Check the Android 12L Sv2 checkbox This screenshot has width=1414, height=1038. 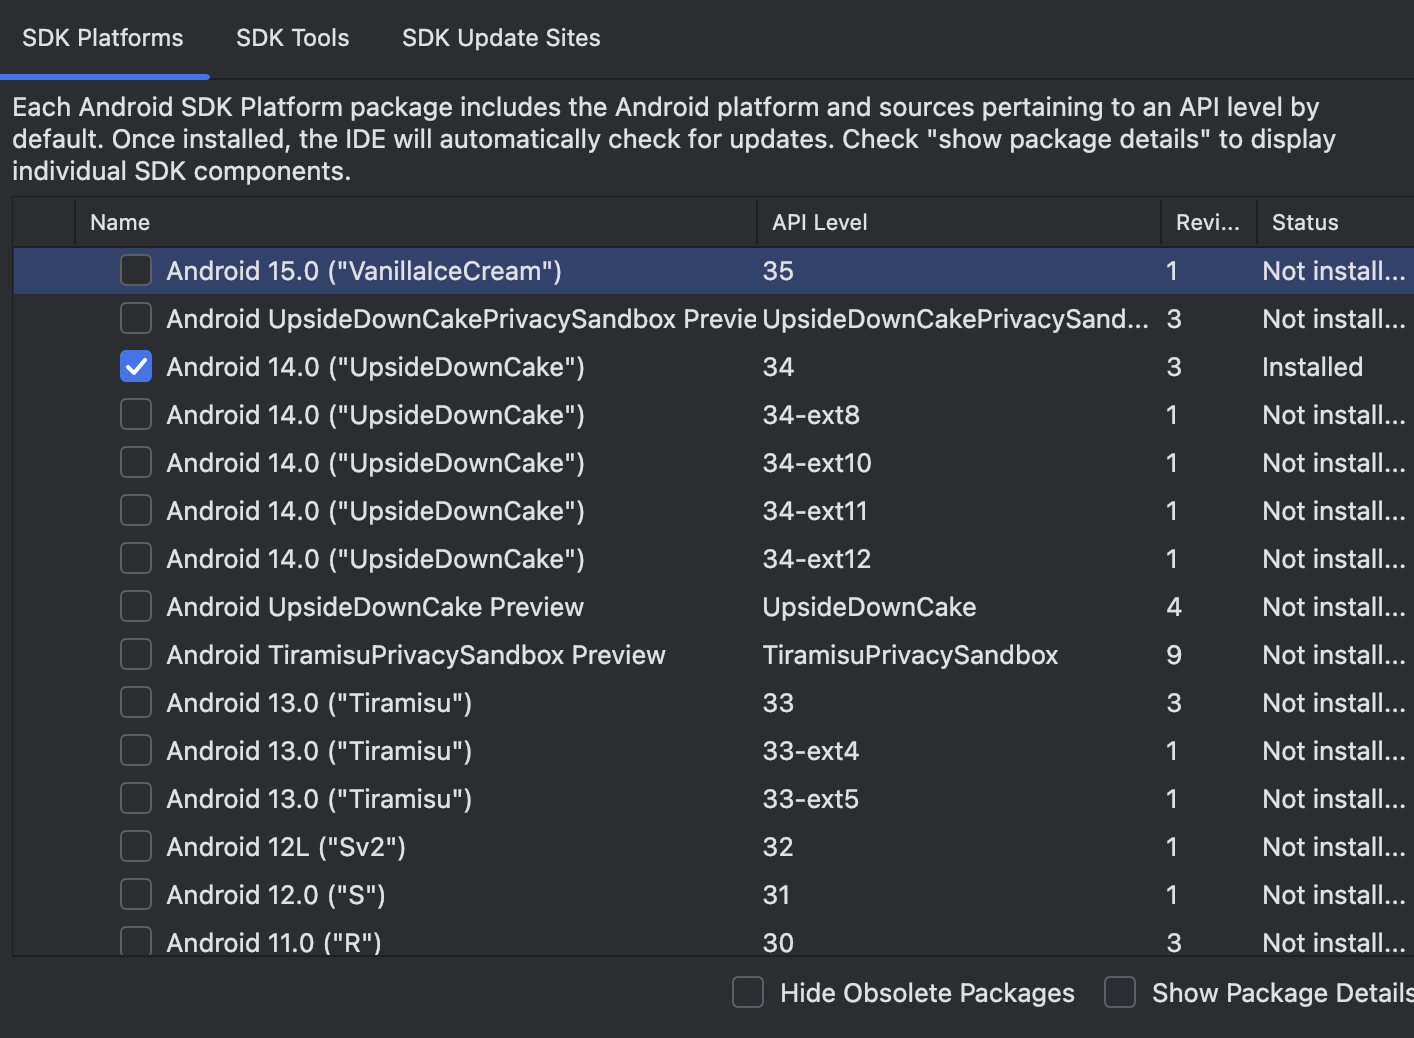click(x=136, y=846)
